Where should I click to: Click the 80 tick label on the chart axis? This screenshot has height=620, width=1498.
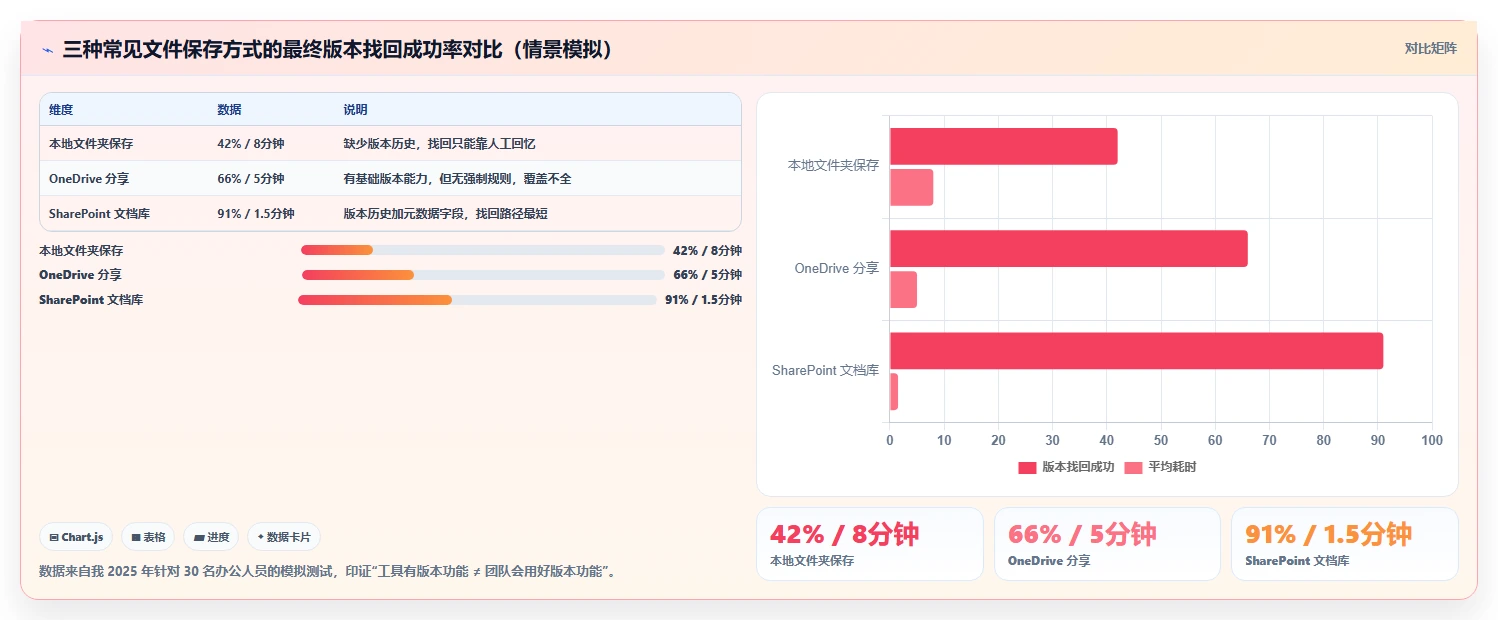click(x=1323, y=440)
